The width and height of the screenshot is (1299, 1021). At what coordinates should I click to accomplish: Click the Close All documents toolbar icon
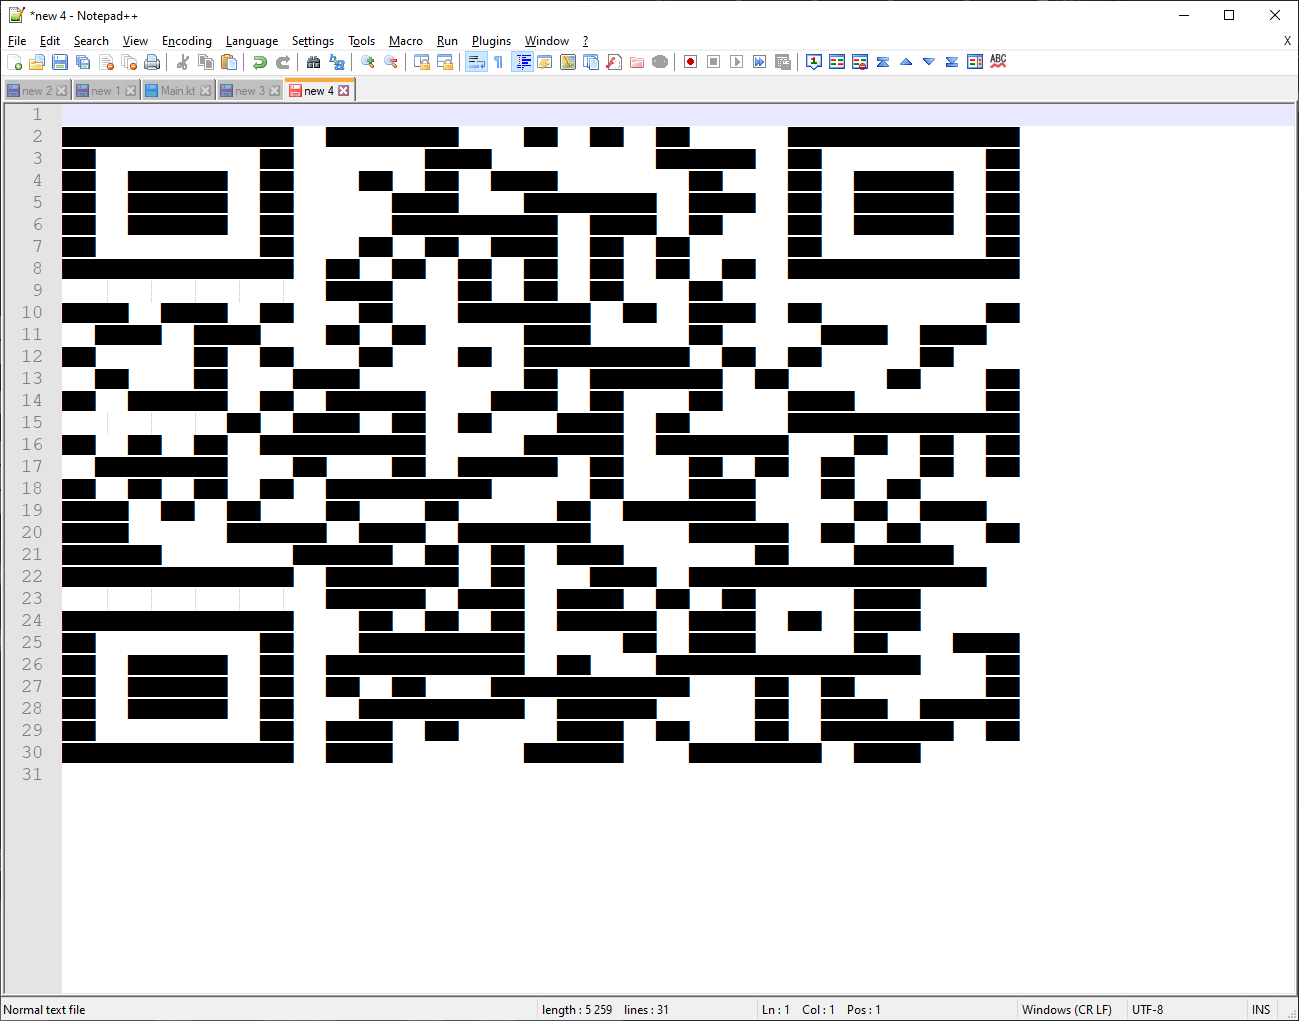coord(129,62)
